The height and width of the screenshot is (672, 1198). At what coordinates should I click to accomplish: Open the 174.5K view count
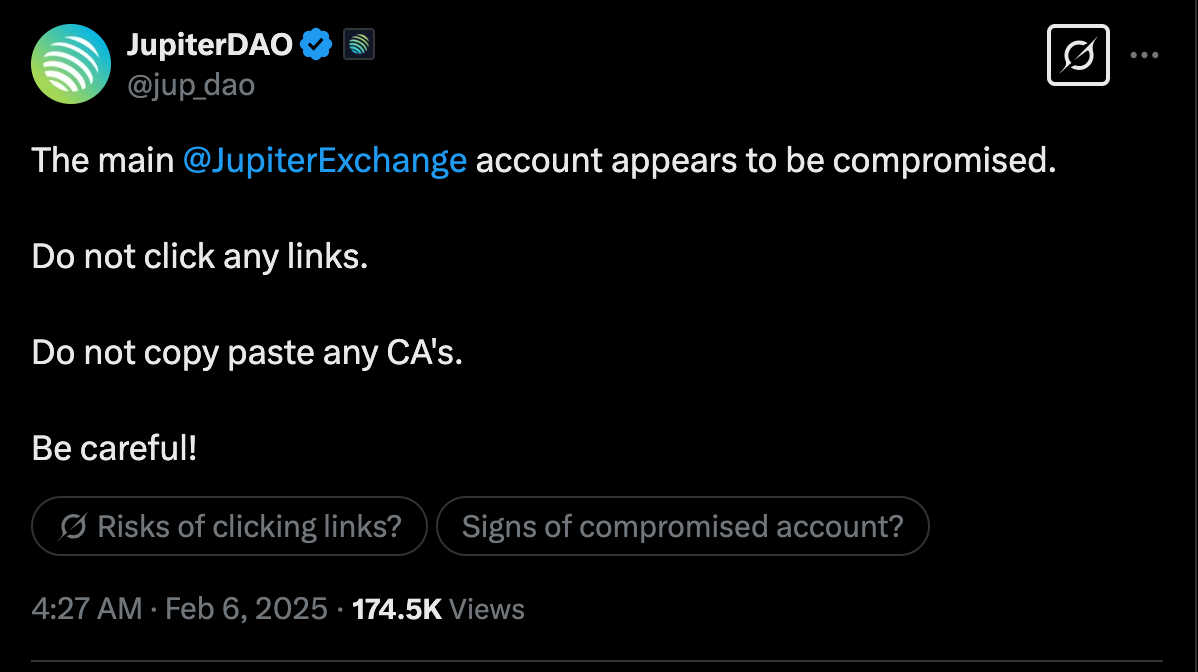pos(397,609)
